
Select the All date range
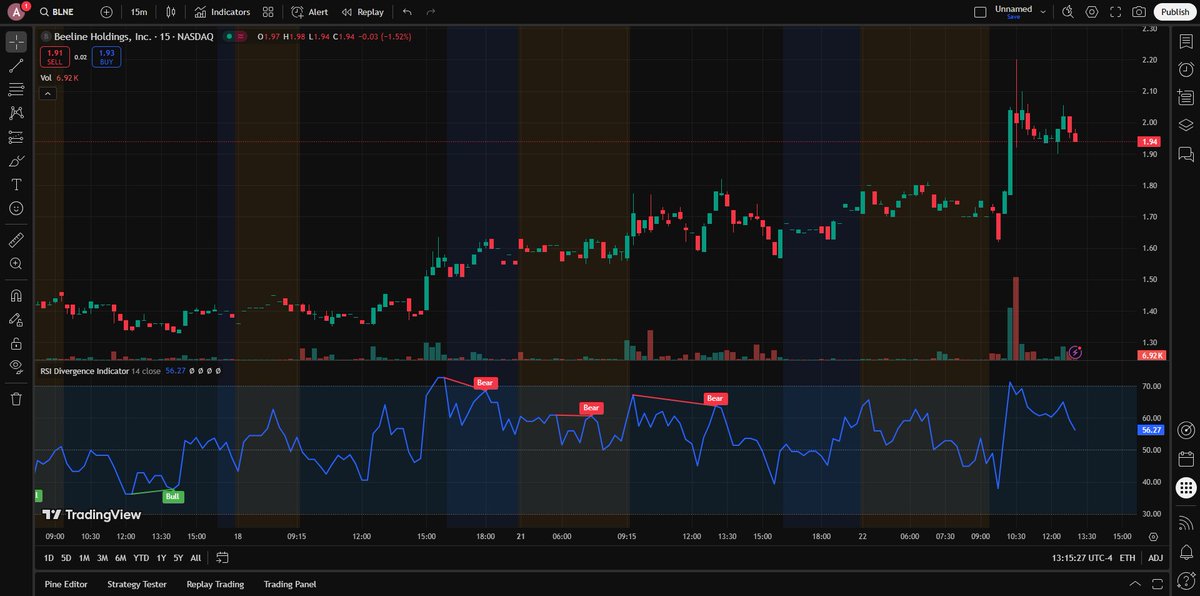[x=195, y=557]
